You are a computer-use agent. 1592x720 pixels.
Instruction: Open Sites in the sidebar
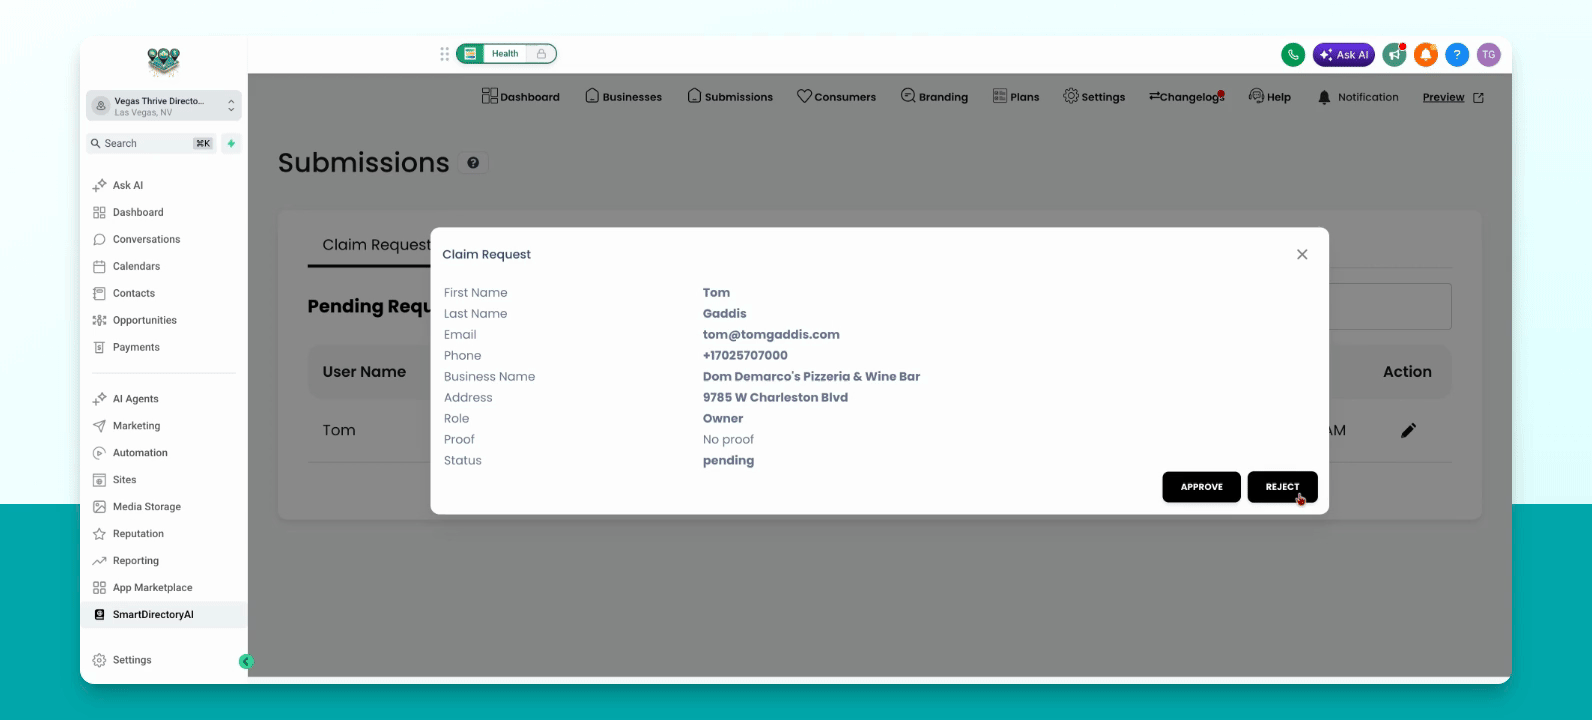[x=124, y=480]
